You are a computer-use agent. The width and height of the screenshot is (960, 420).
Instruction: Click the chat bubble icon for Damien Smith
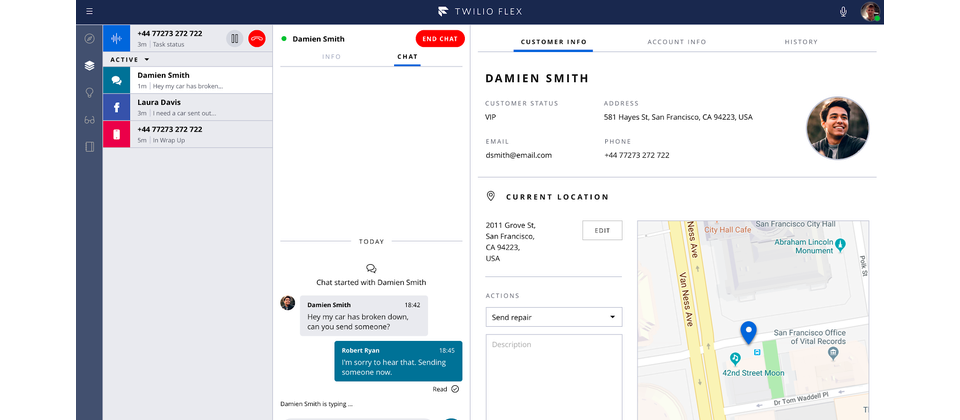pyautogui.click(x=116, y=80)
